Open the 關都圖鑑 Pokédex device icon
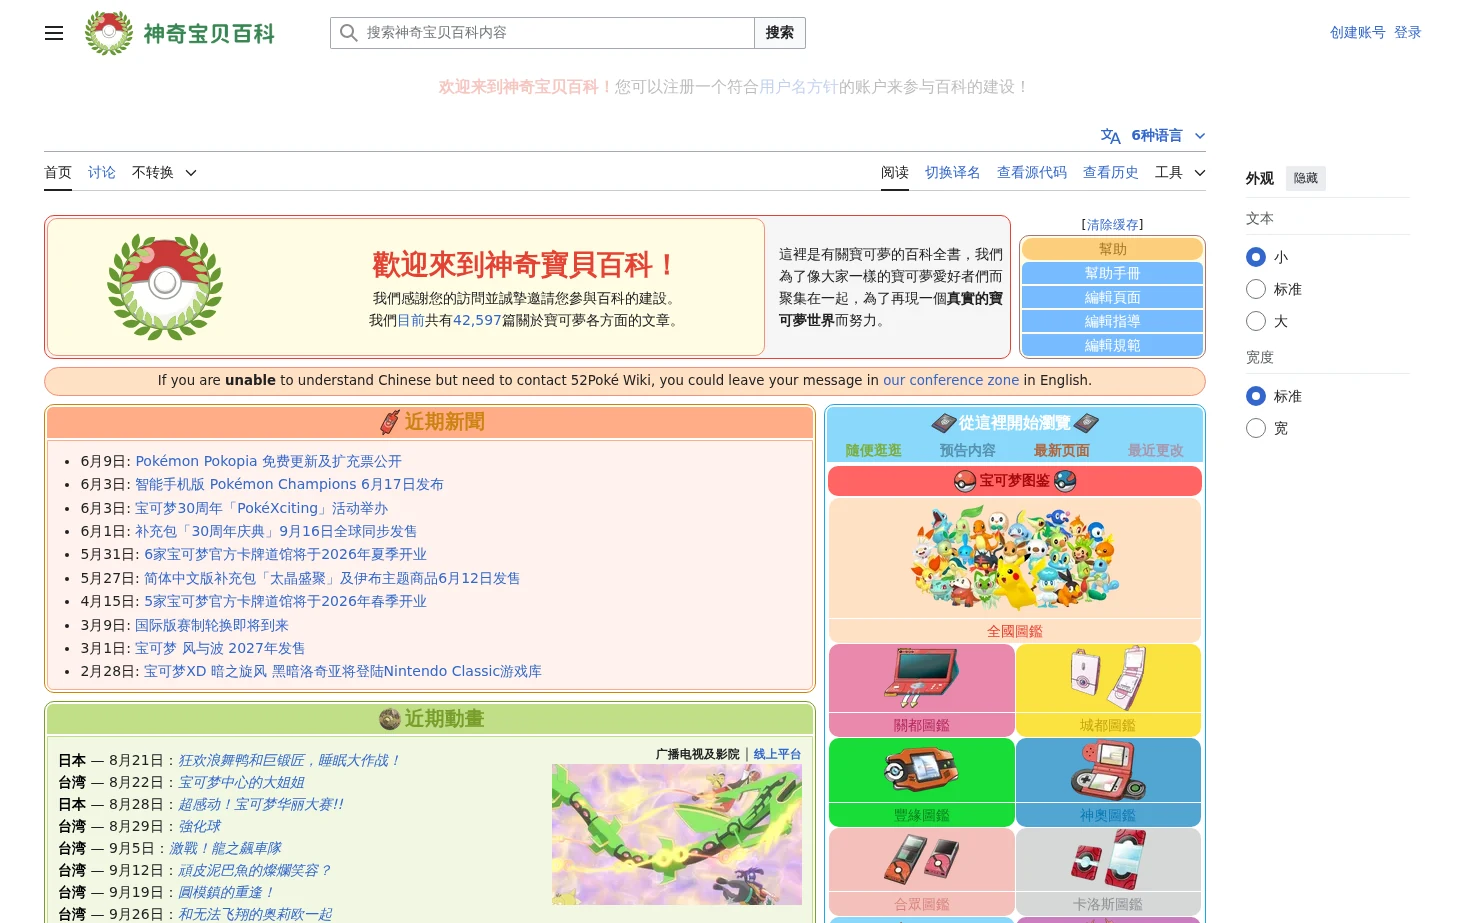Viewport: 1470px width, 923px height. click(x=921, y=676)
